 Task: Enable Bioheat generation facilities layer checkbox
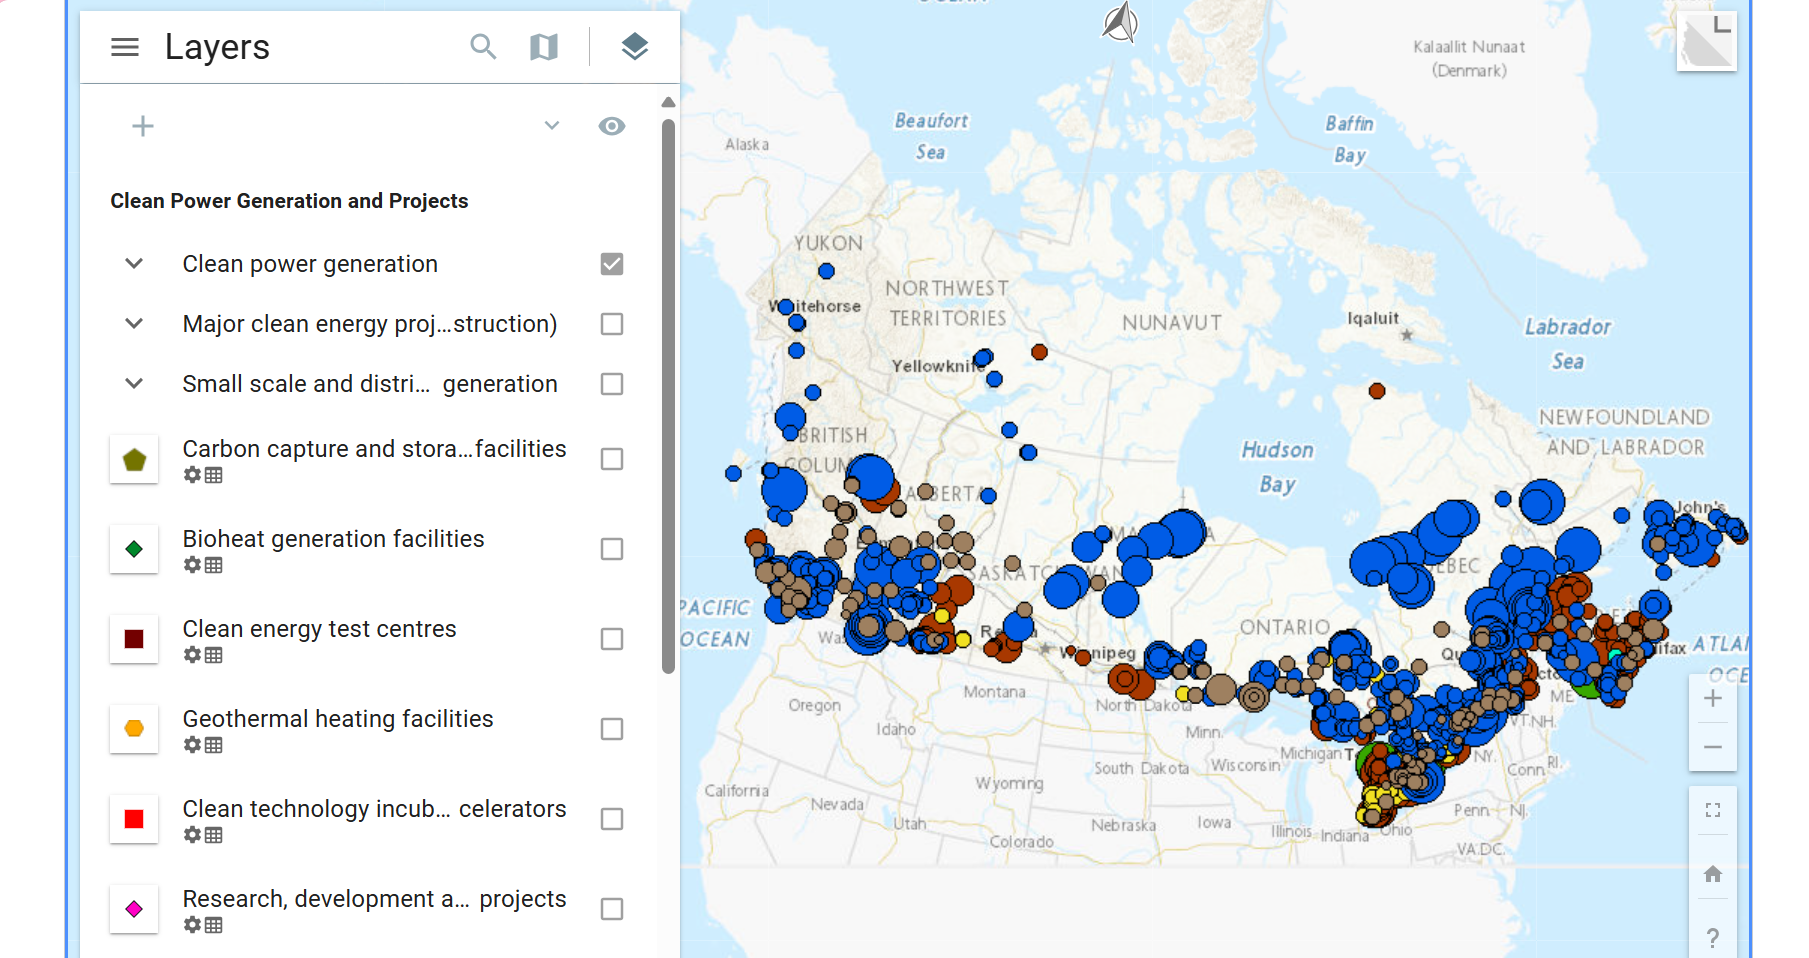tap(611, 549)
